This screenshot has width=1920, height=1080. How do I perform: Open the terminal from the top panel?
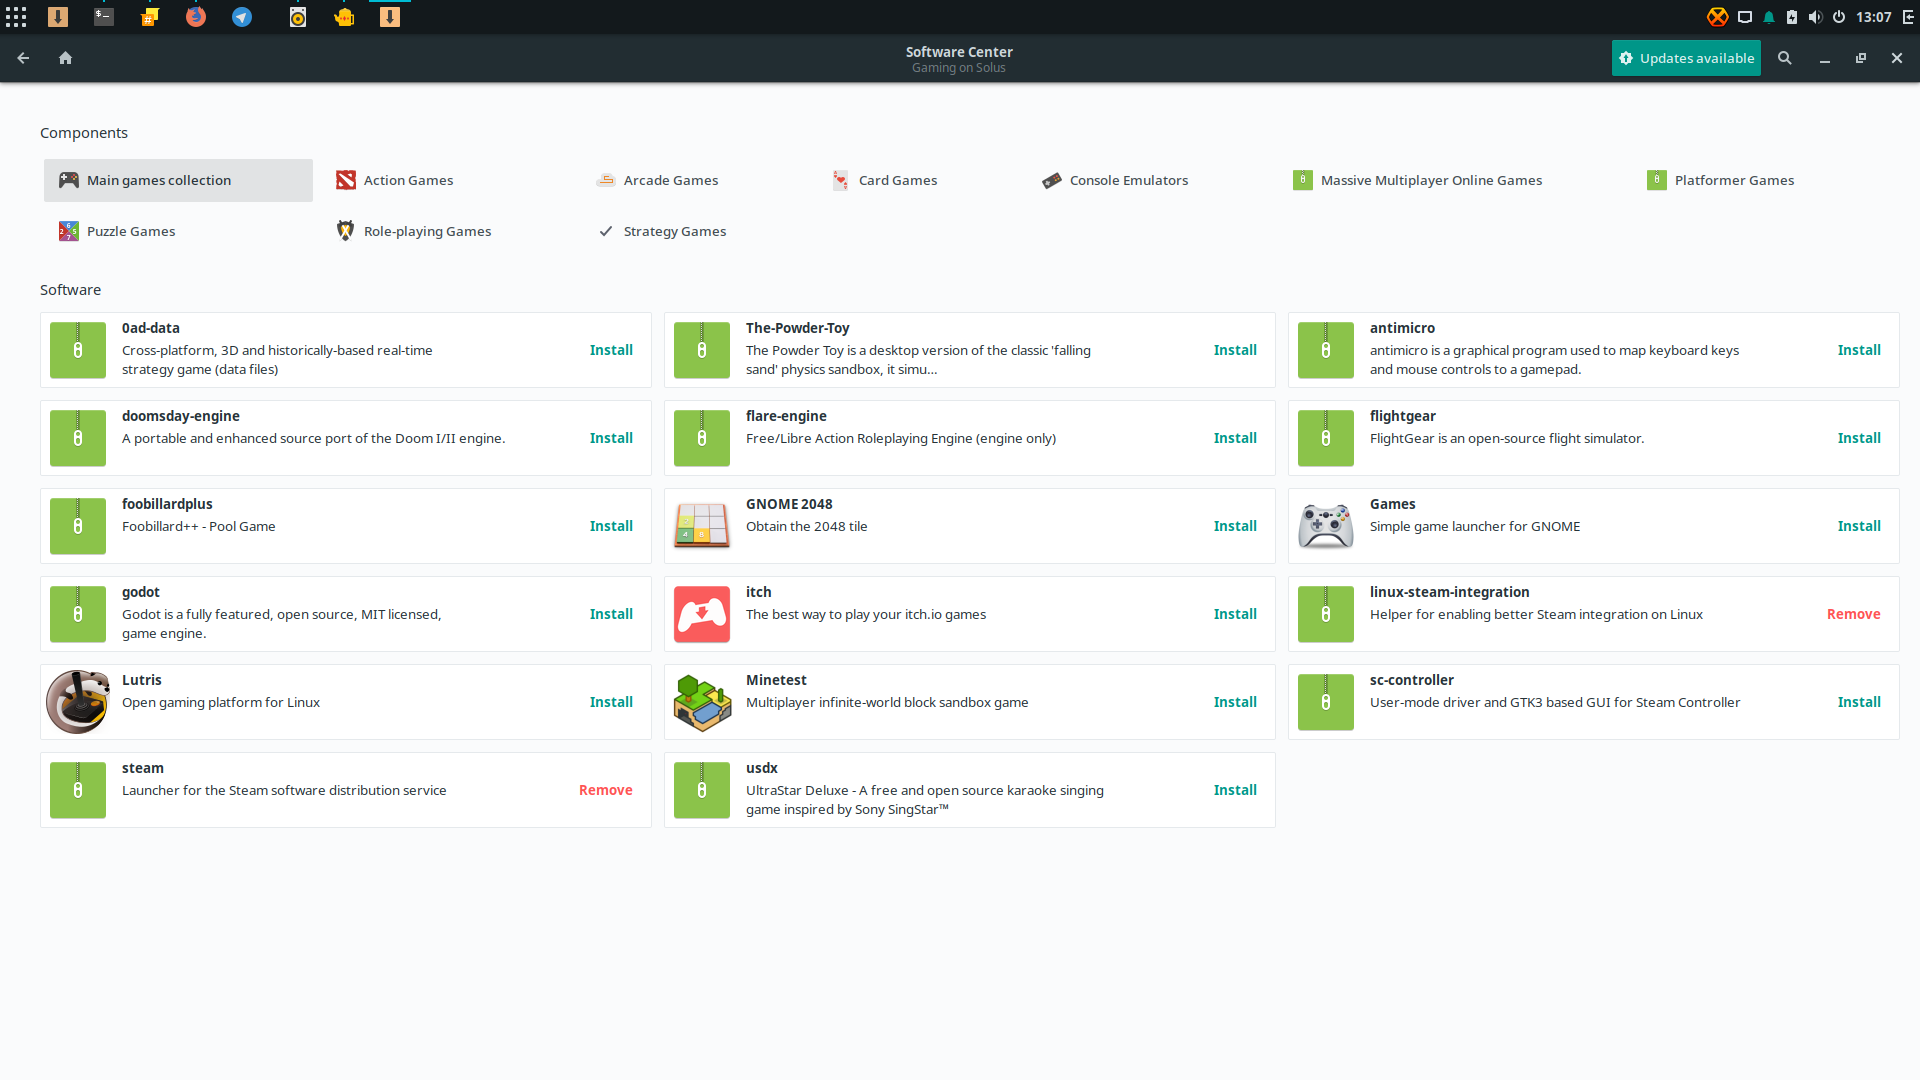click(104, 17)
